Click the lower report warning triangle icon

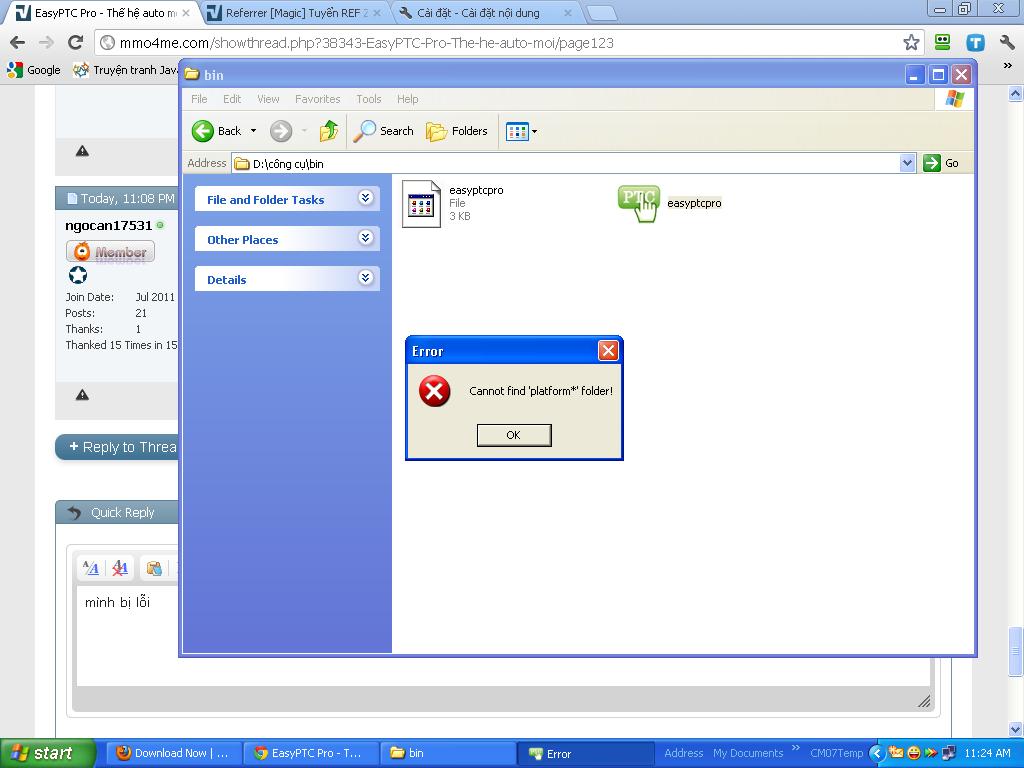(x=82, y=394)
